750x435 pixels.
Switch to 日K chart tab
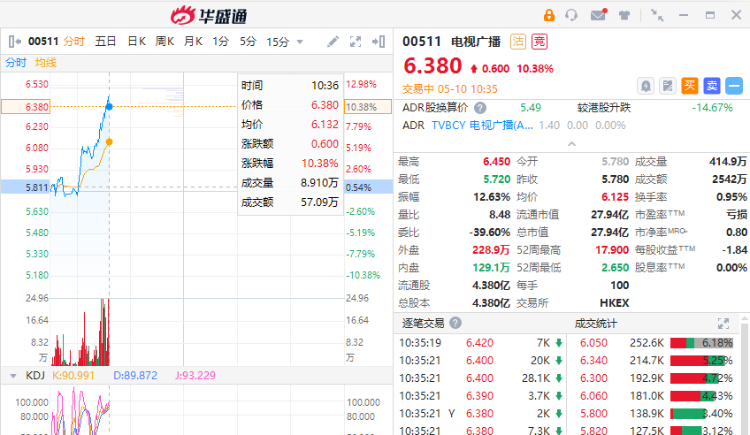(x=135, y=42)
